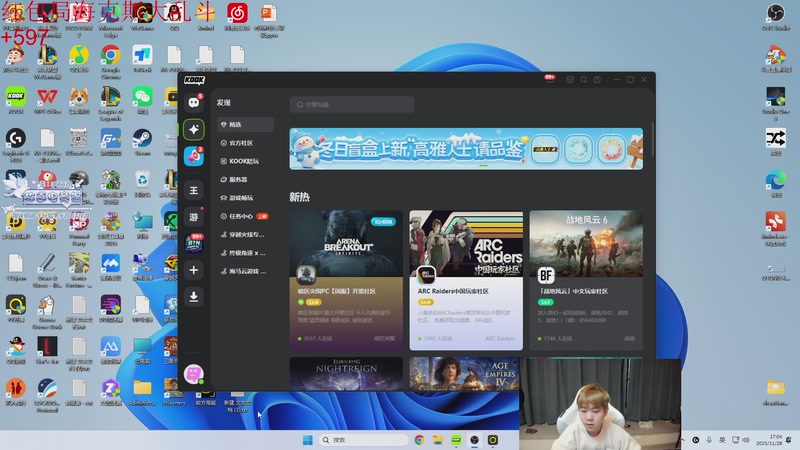The height and width of the screenshot is (450, 800).
Task: Open Google Chrome desktop shortcut
Action: pyautogui.click(x=111, y=61)
